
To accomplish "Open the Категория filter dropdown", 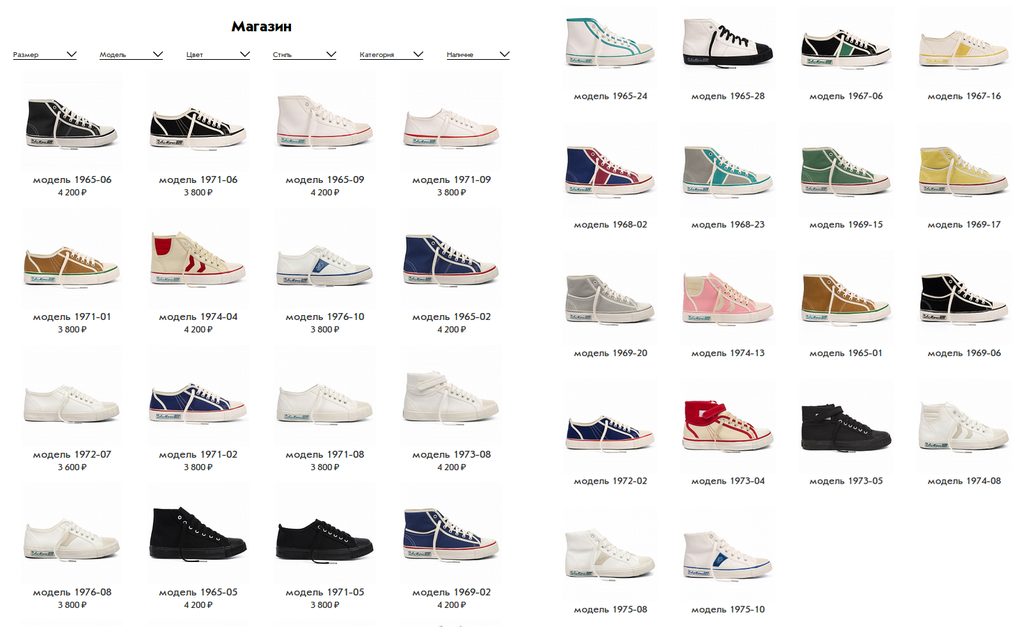I will 391,55.
